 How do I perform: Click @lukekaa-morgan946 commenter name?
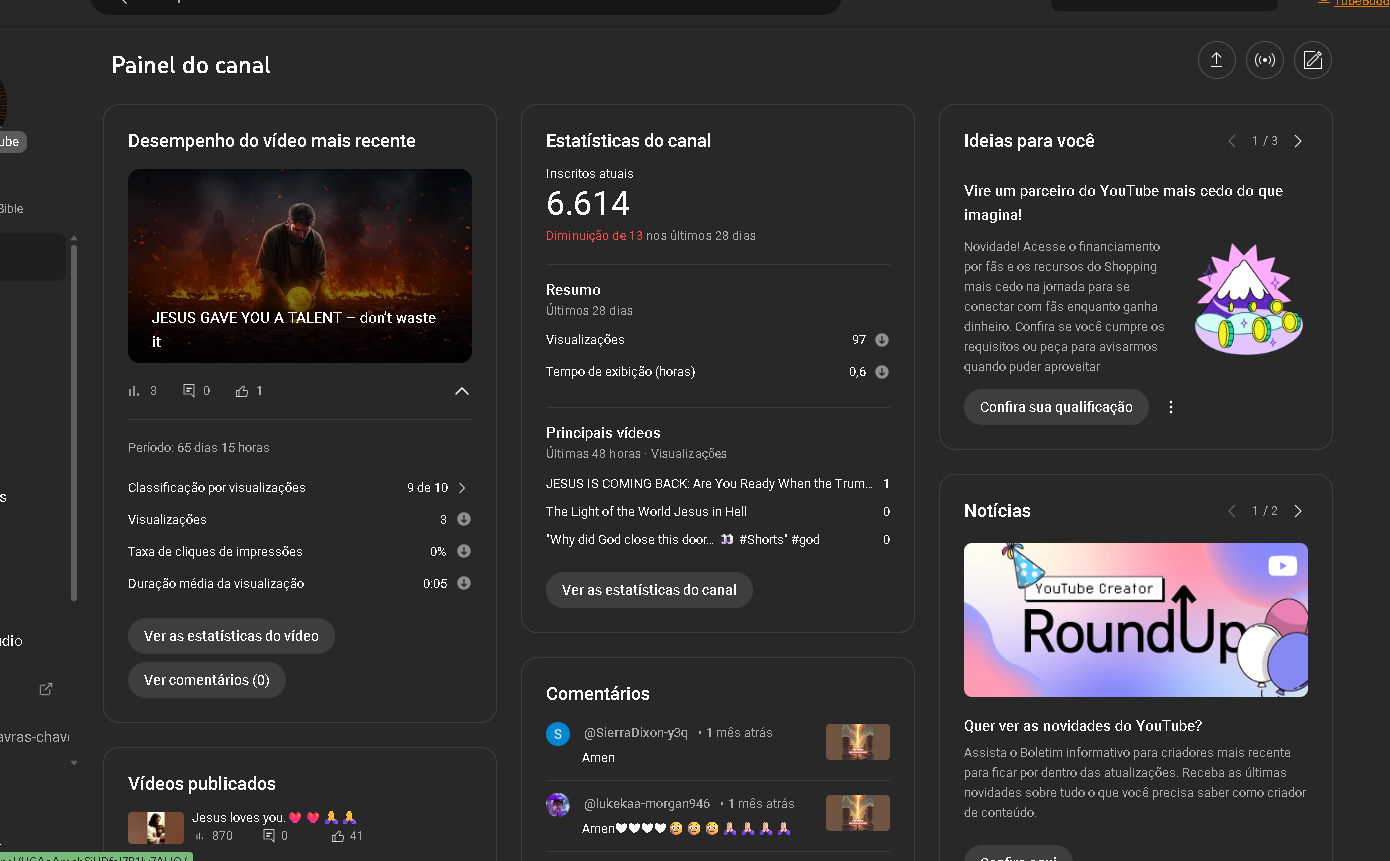tap(647, 804)
